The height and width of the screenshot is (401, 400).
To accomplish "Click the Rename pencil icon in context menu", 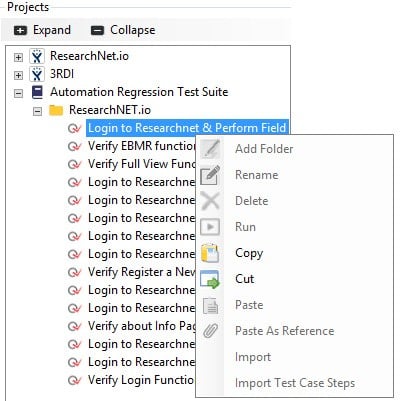I will coord(210,175).
